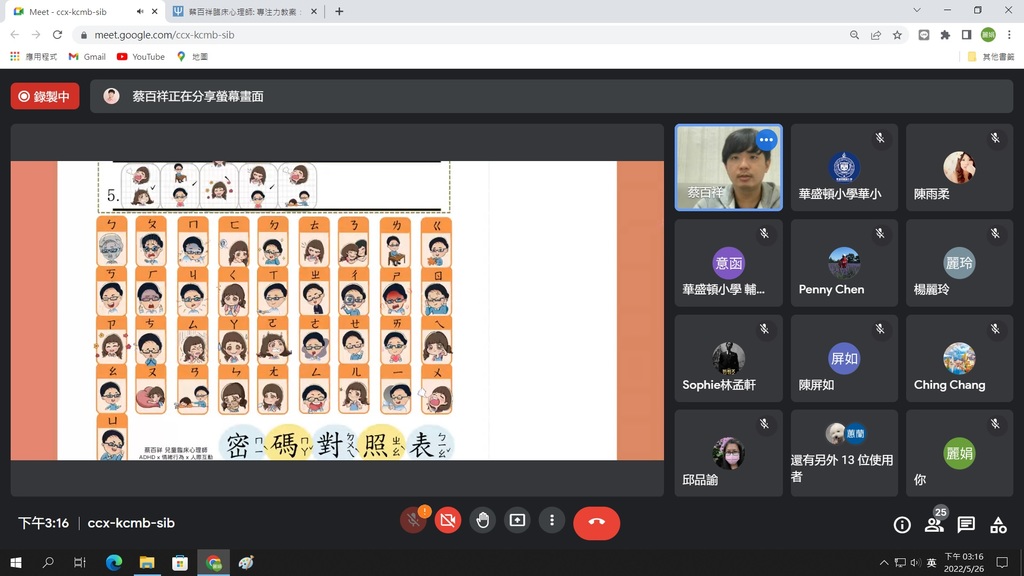Click your own tile labeled 你
Screen dimensions: 1024x576
[x=959, y=453]
